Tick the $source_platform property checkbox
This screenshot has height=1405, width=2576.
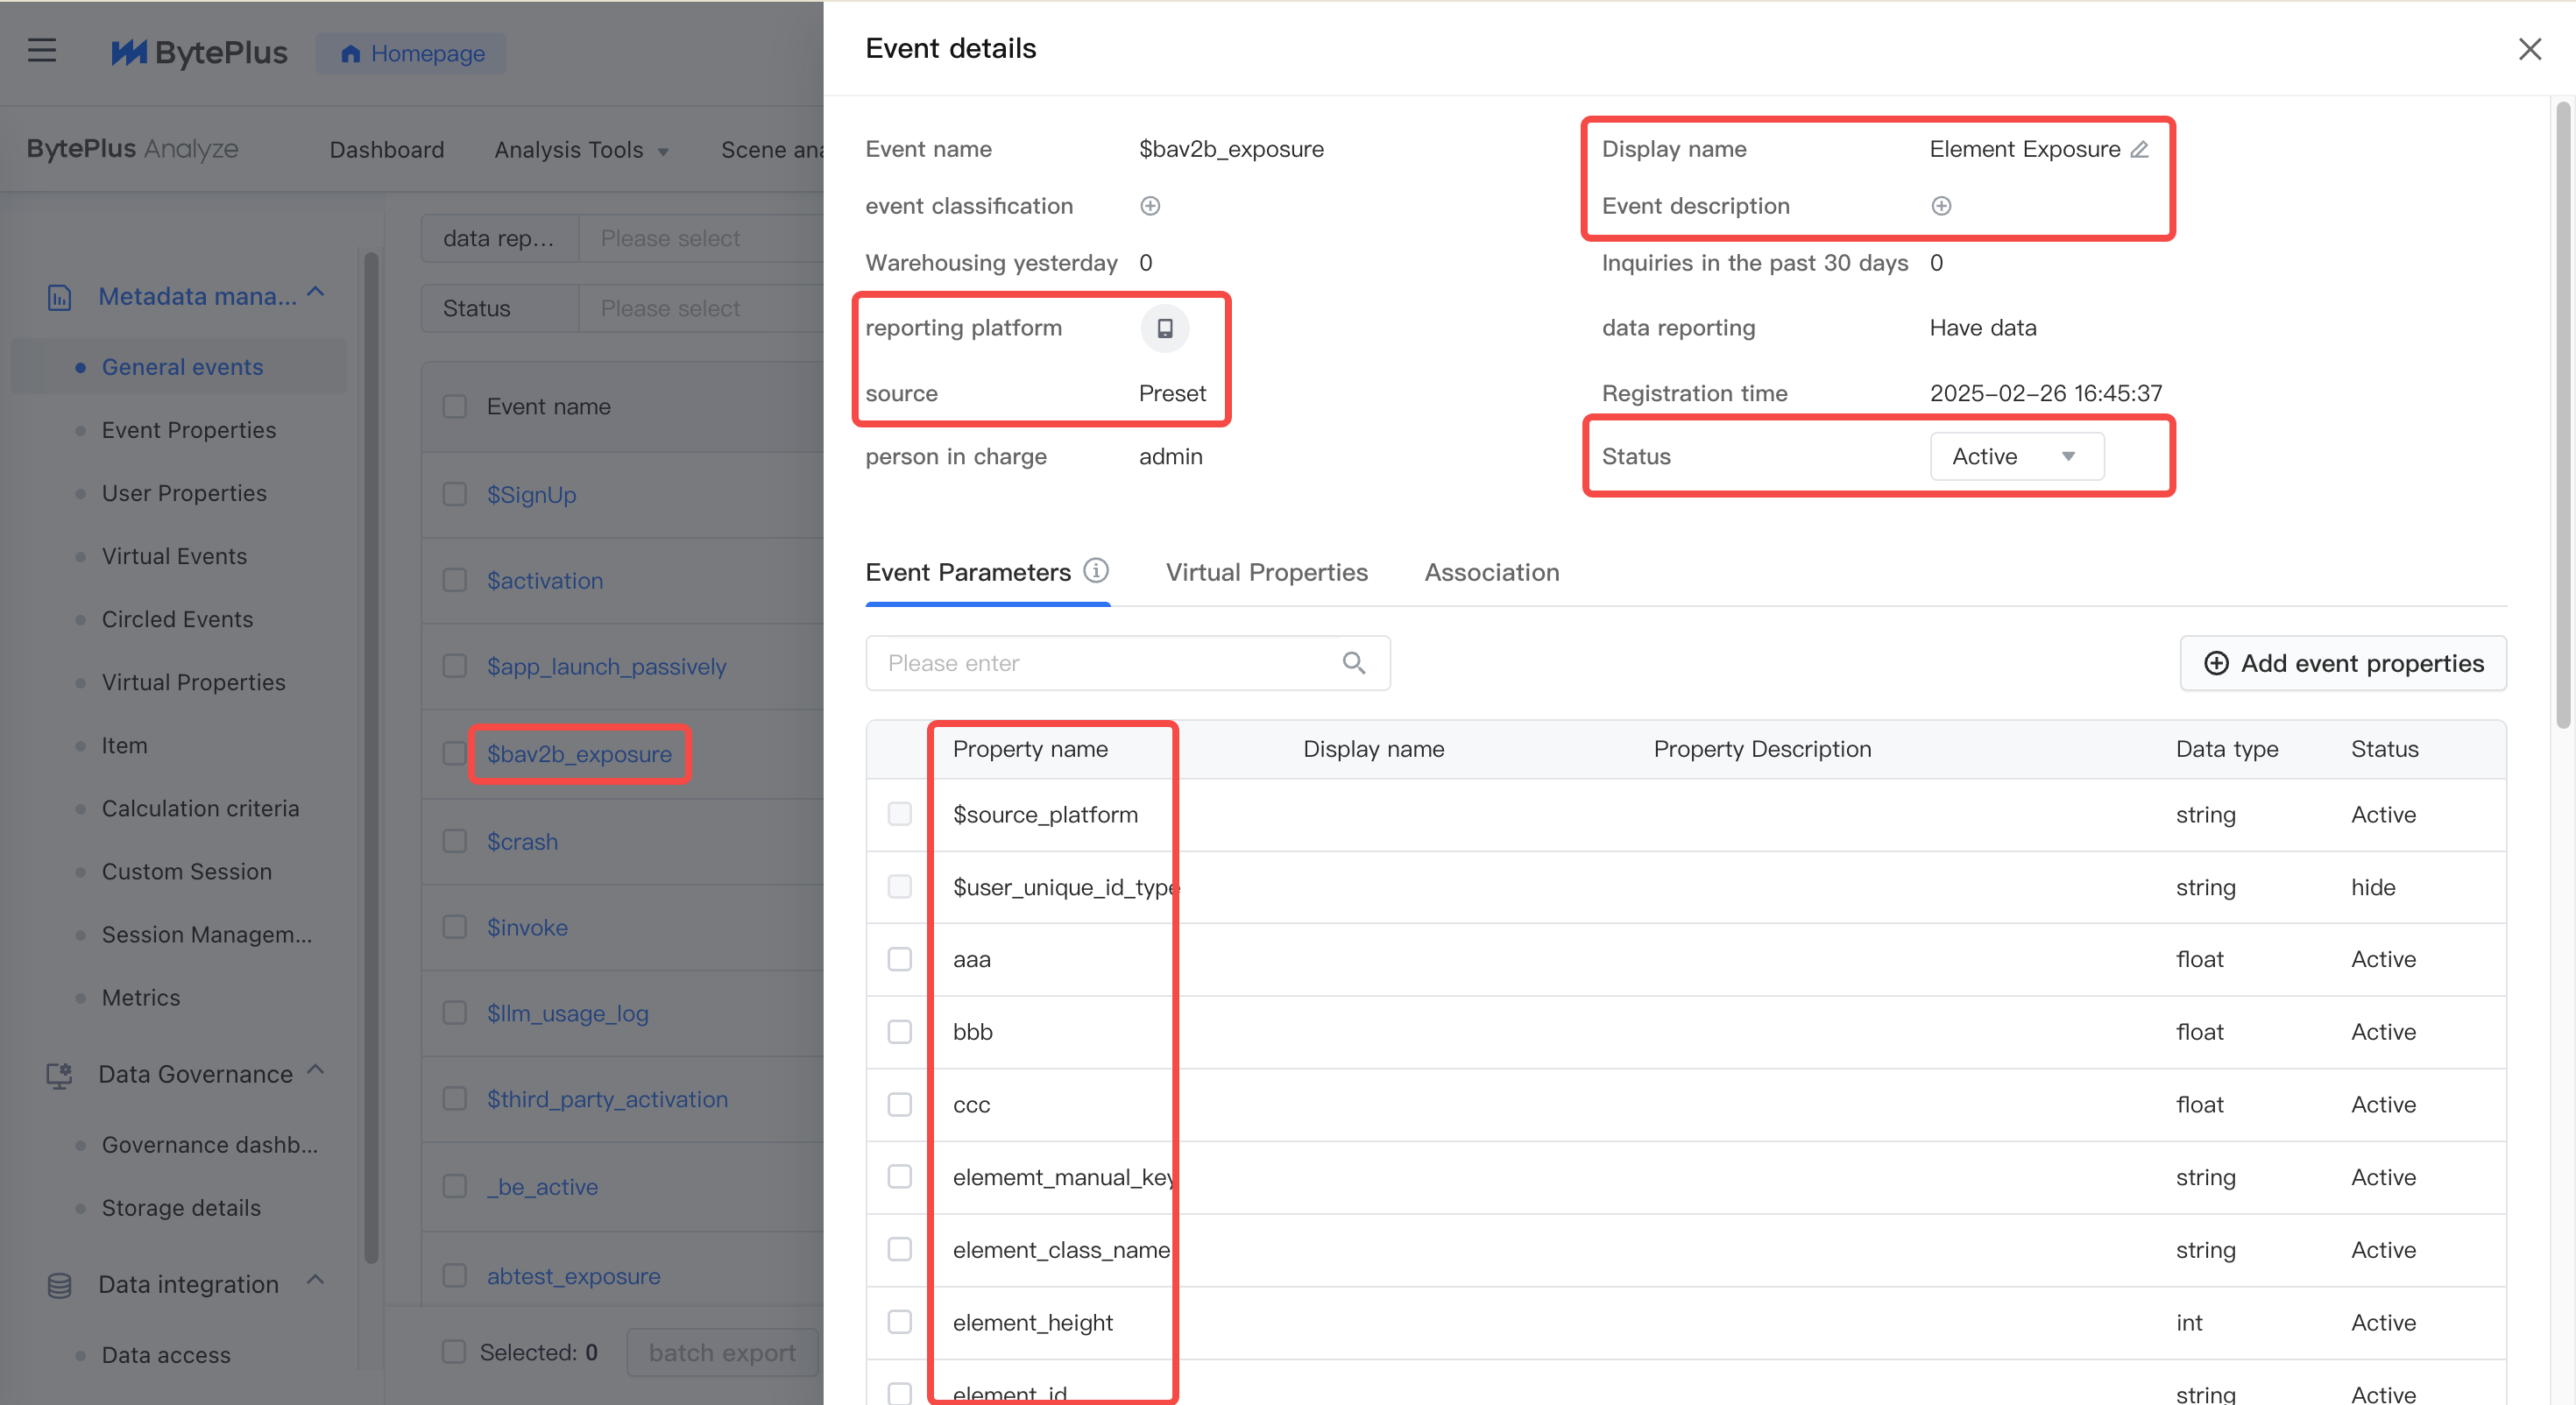coord(899,814)
